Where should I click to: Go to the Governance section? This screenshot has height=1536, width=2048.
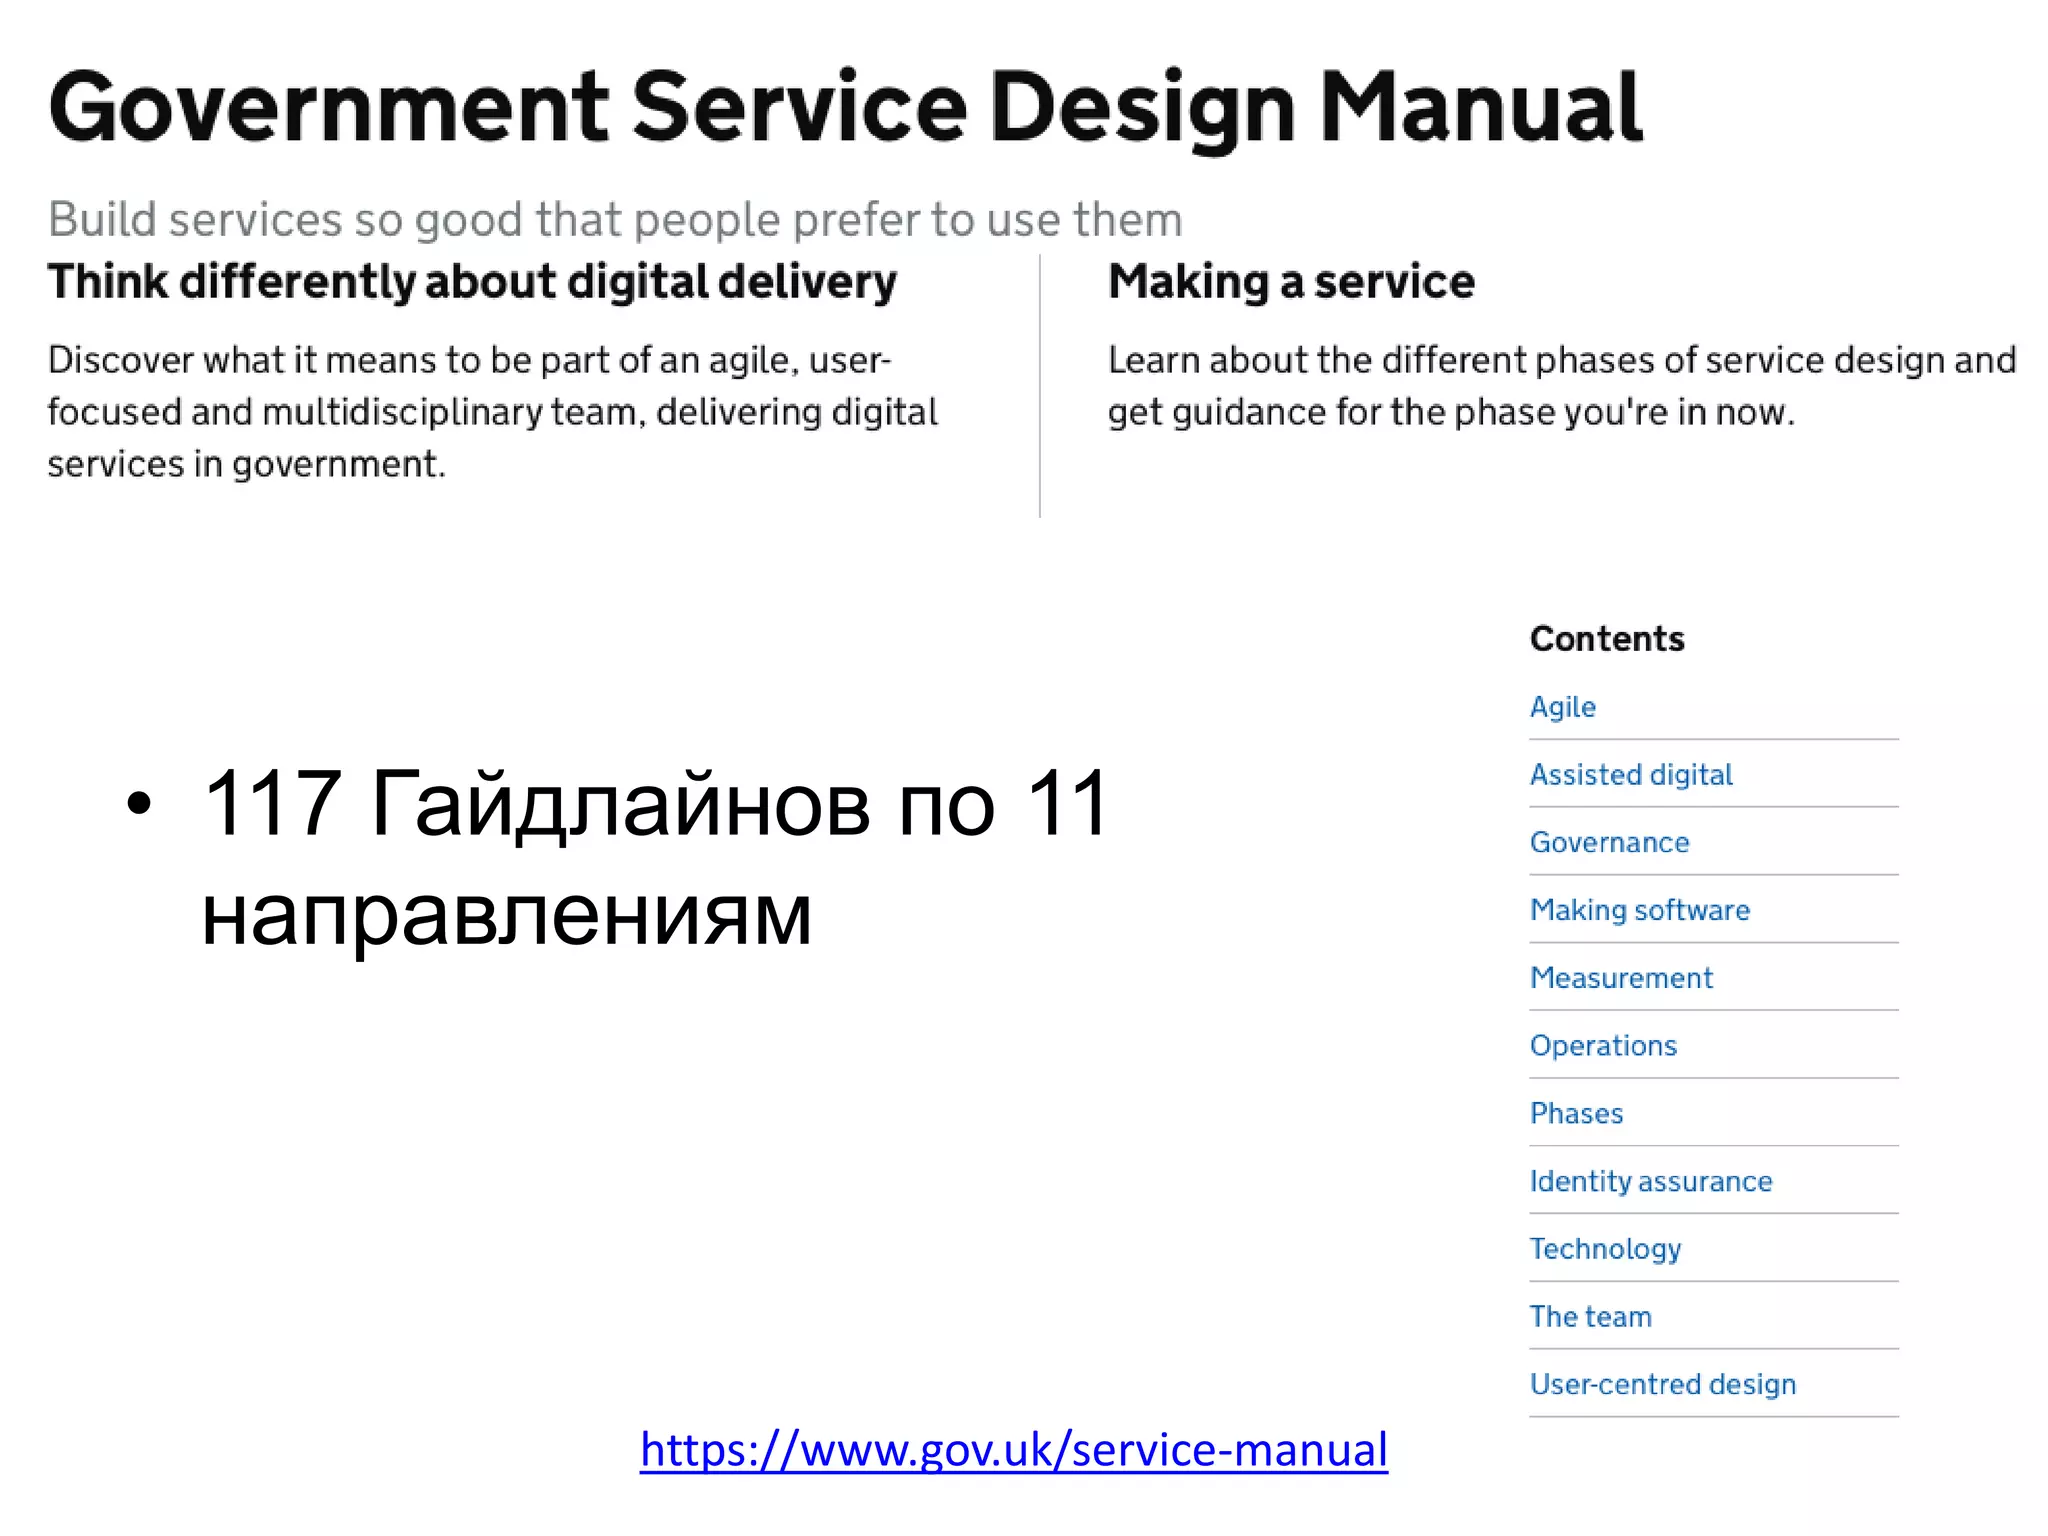pos(1609,842)
